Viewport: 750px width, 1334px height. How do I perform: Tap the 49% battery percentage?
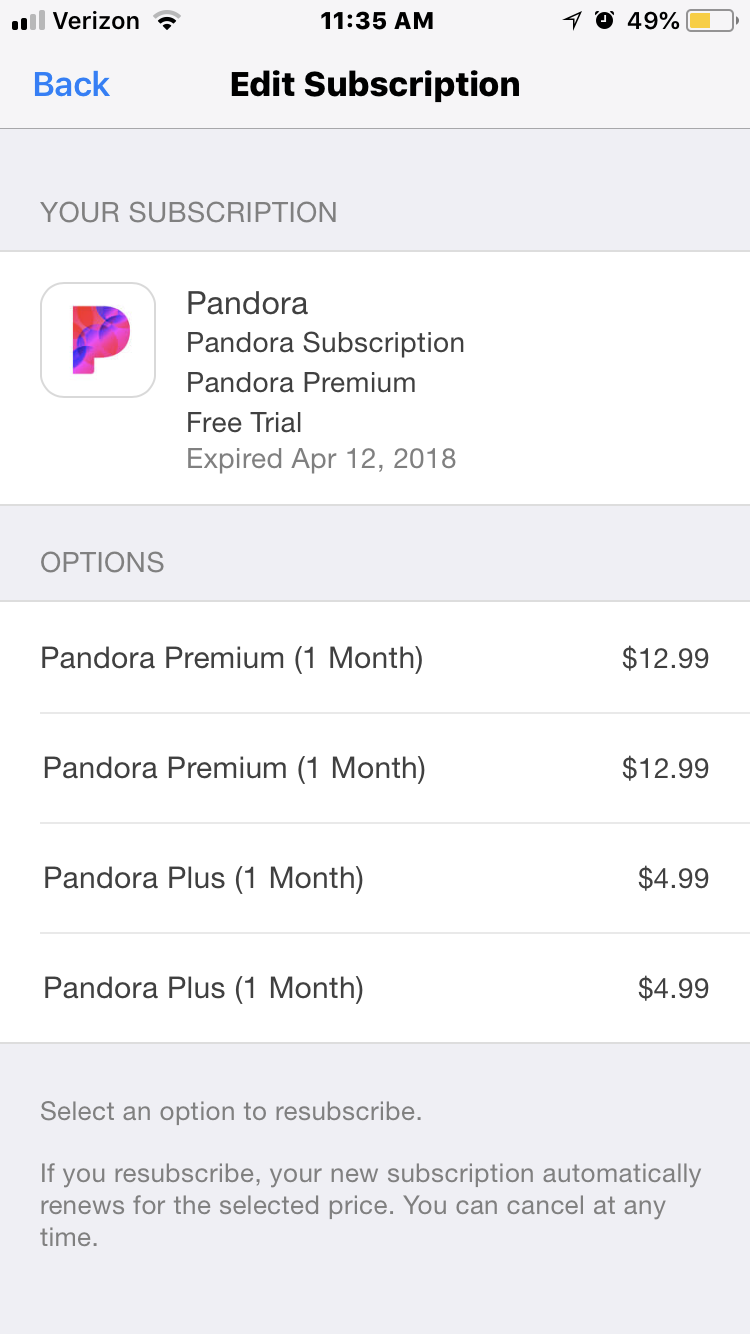coord(653,21)
